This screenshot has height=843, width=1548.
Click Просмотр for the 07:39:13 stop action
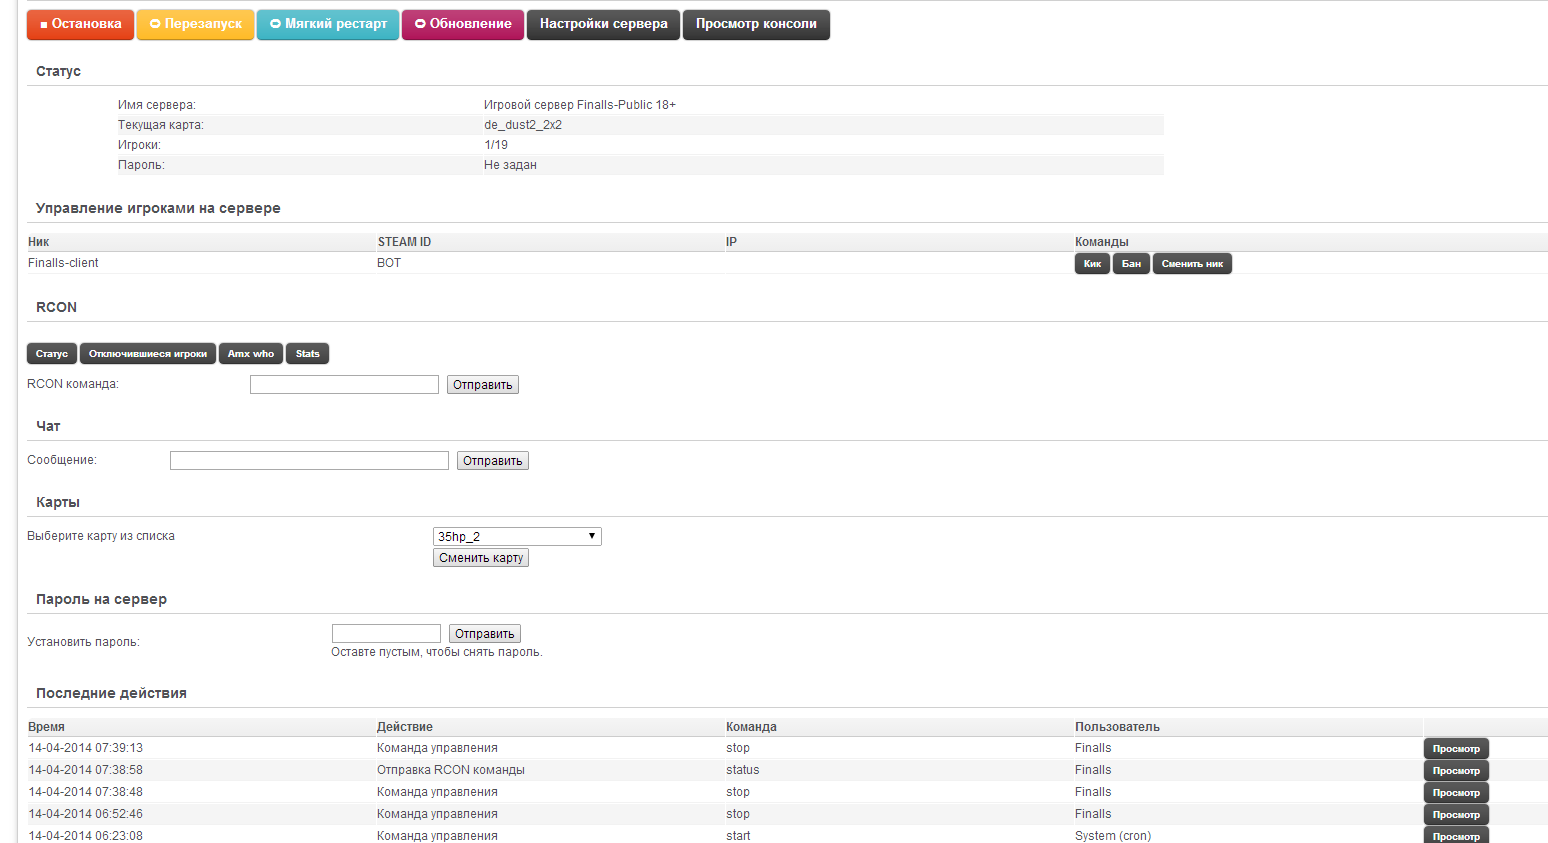1456,749
